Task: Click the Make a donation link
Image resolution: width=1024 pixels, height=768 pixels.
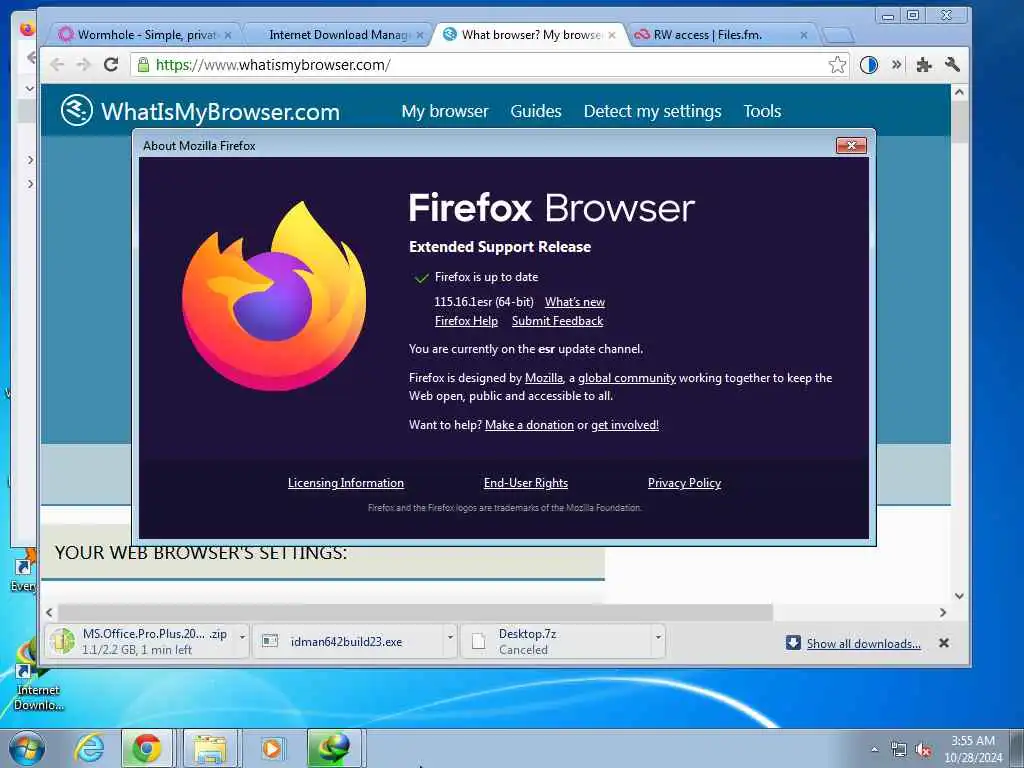Action: [x=529, y=424]
